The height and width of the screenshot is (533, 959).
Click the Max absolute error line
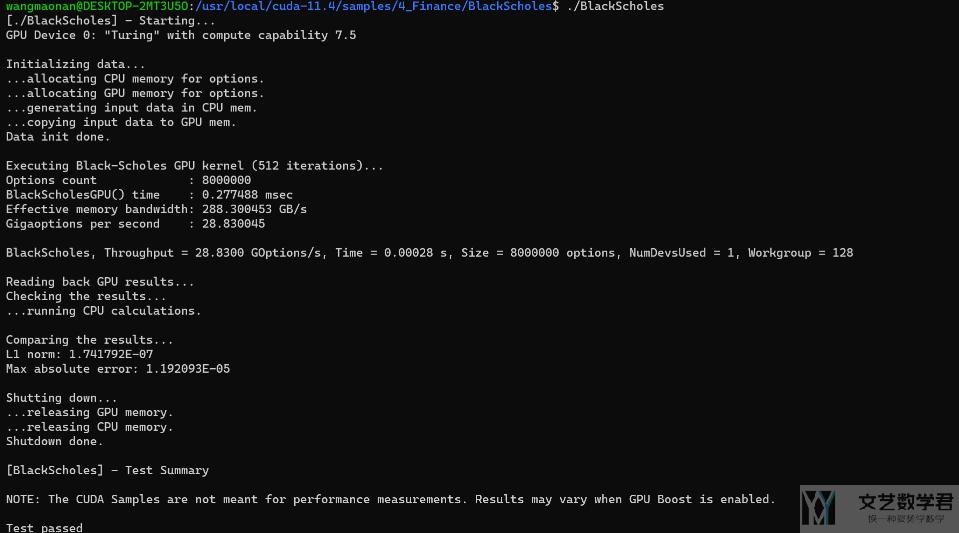click(x=118, y=369)
